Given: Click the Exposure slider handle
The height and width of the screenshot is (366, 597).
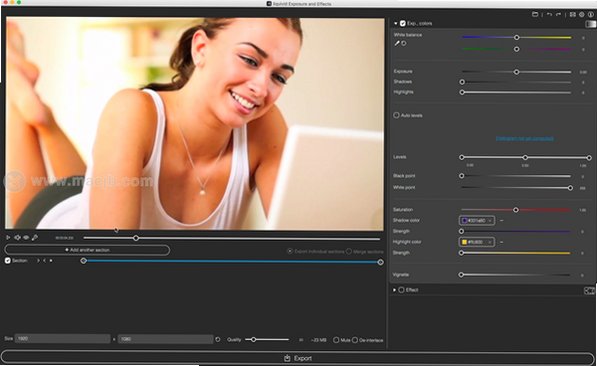Looking at the screenshot, I should pyautogui.click(x=517, y=72).
